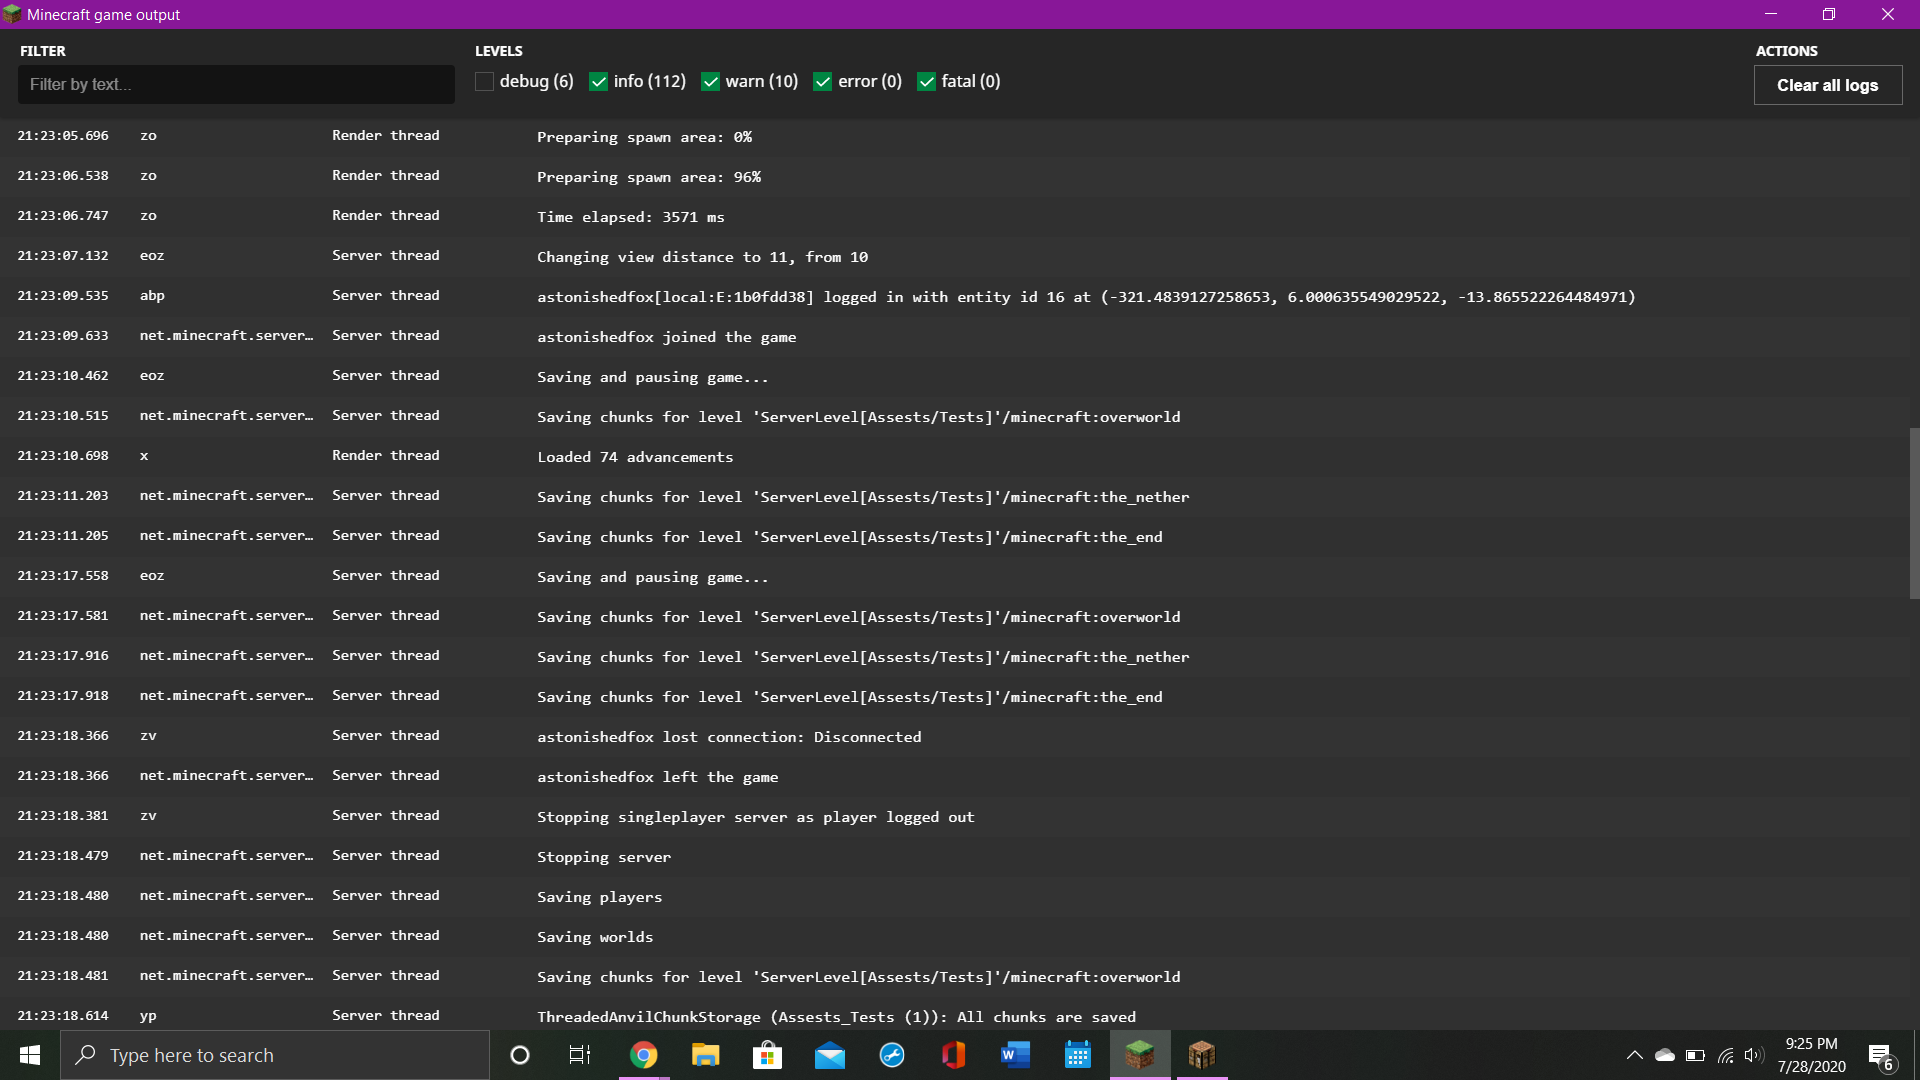1920x1080 pixels.
Task: Switch to Microsoft Word in taskbar
Action: click(1015, 1055)
